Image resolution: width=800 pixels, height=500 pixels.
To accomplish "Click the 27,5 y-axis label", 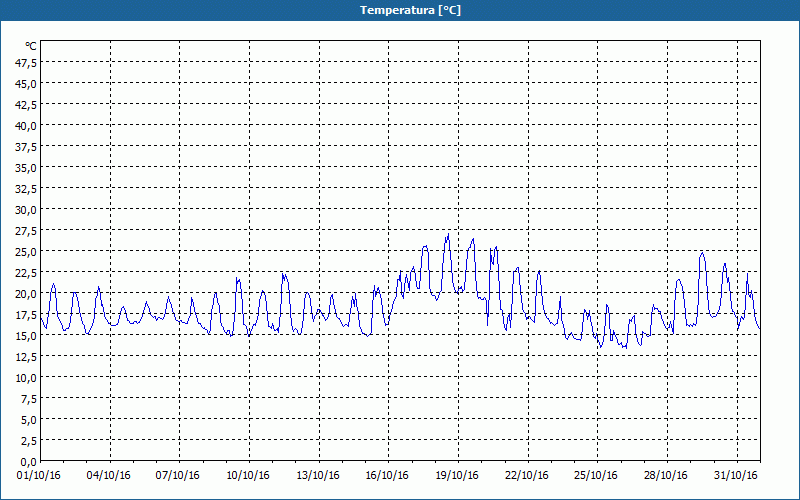I will click(x=27, y=231).
